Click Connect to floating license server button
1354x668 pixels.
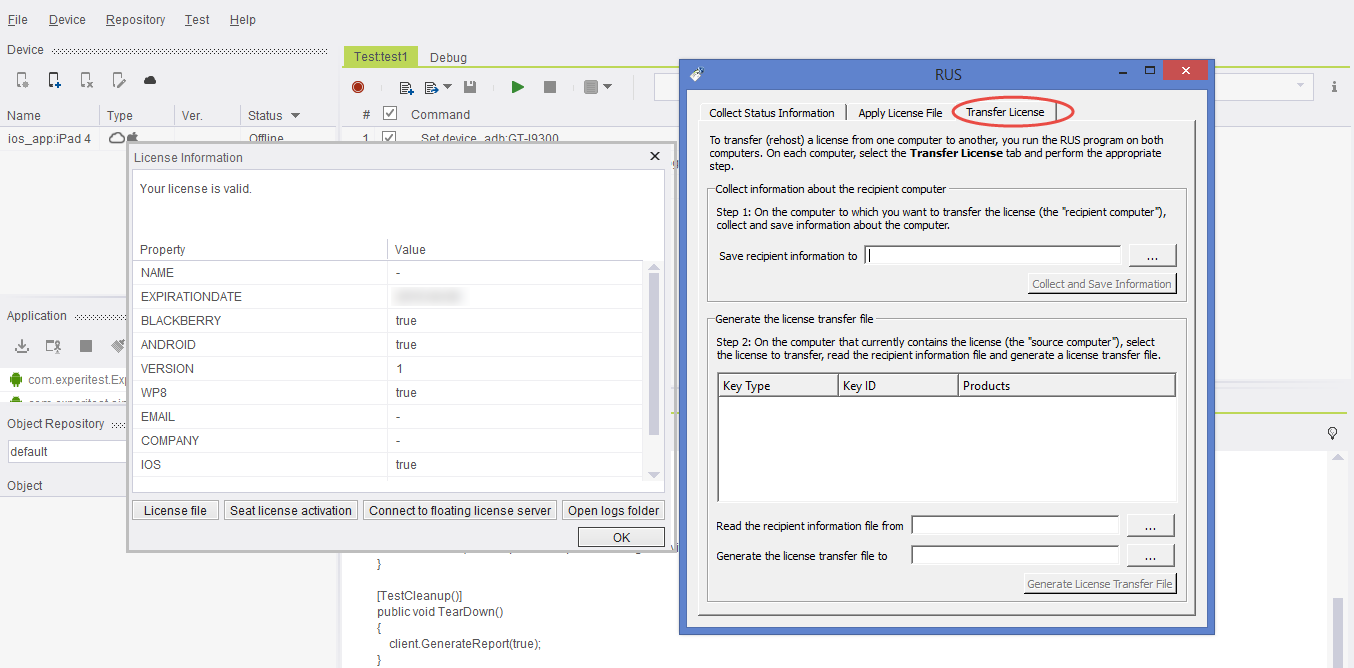pos(460,510)
